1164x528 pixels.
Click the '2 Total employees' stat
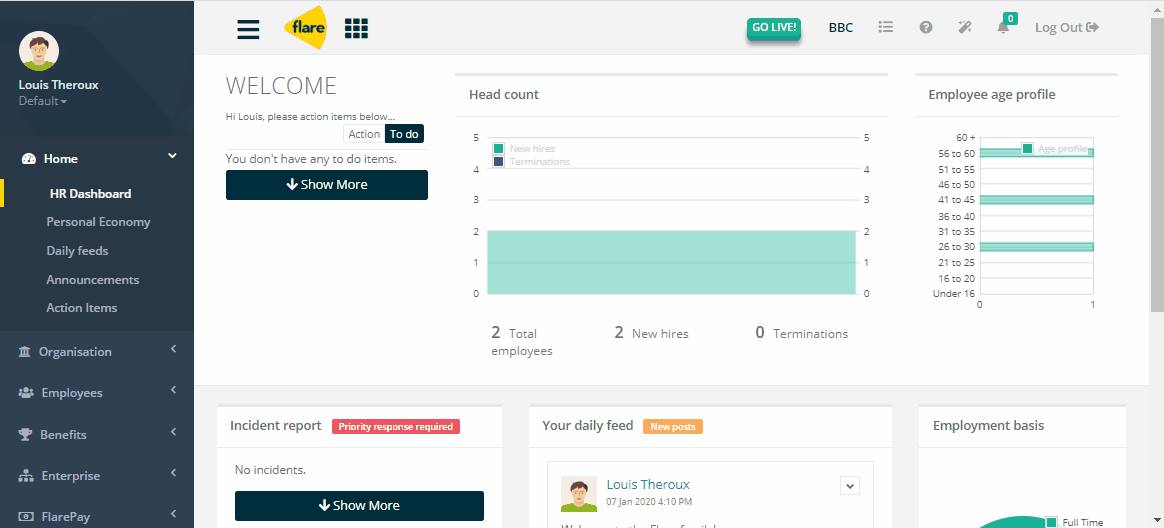[x=522, y=341]
